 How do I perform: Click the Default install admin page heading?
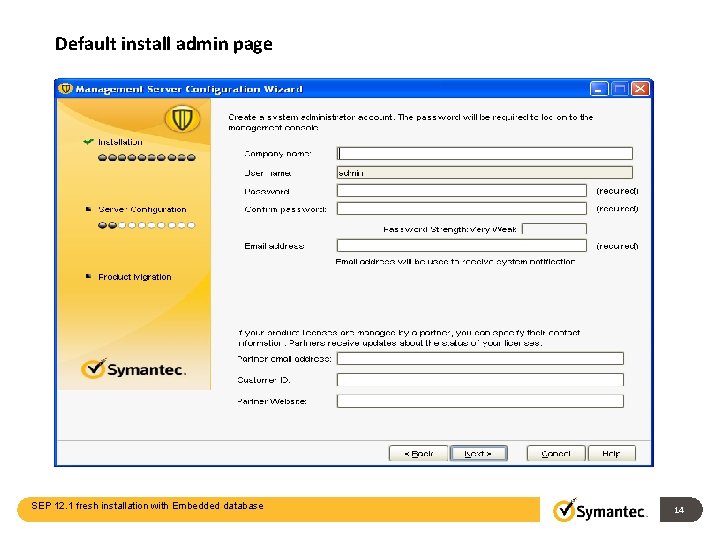point(163,44)
